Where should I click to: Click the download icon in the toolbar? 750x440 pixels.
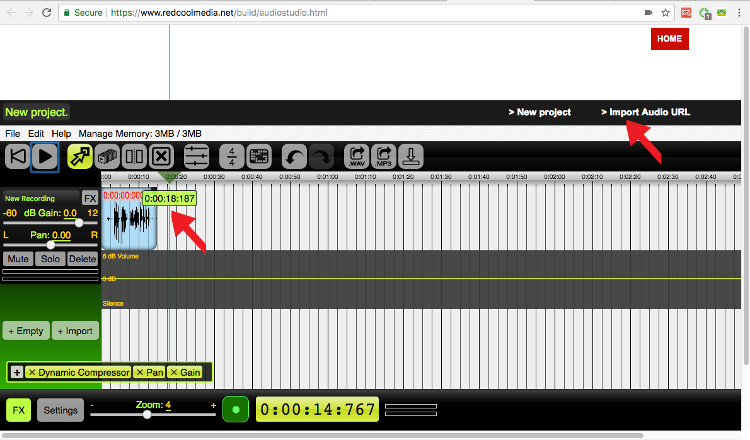(x=411, y=157)
